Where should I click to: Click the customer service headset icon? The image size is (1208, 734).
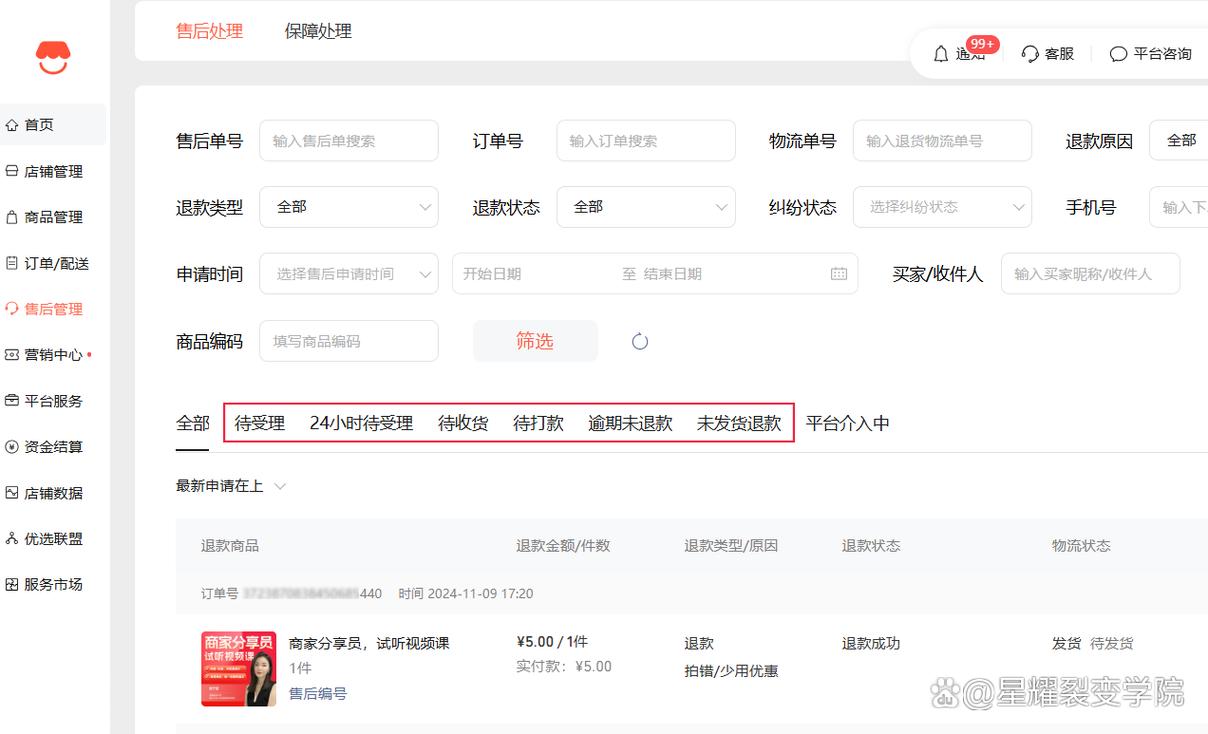pyautogui.click(x=1030, y=54)
